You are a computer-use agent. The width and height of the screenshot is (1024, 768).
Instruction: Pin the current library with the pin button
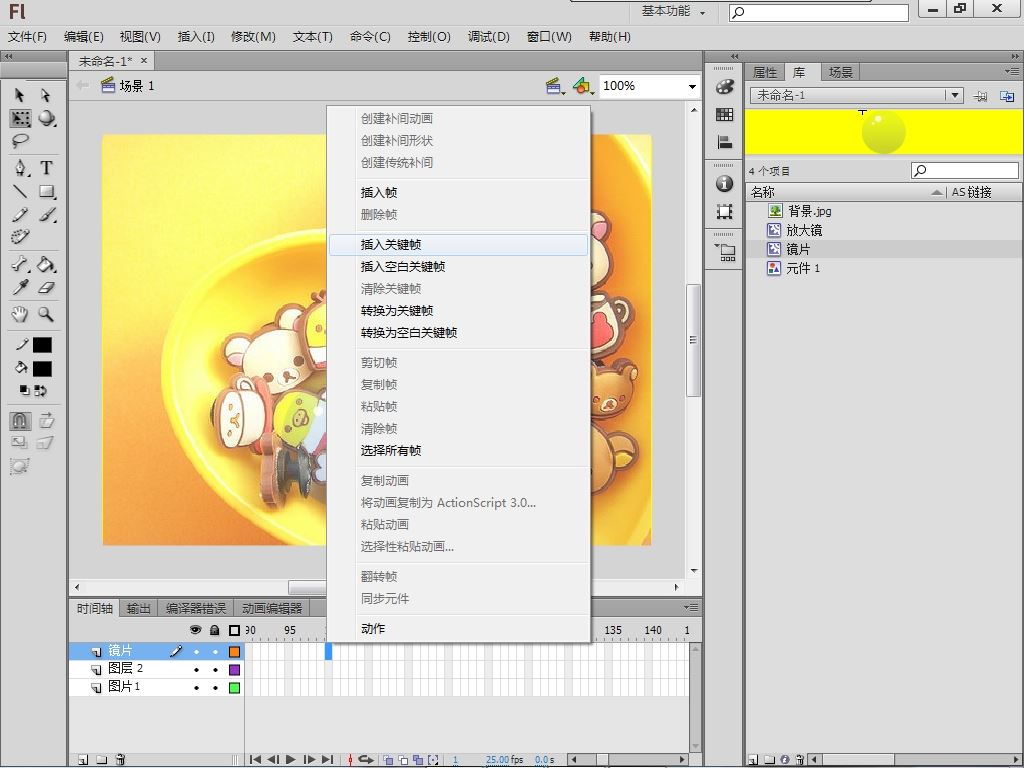[x=980, y=96]
